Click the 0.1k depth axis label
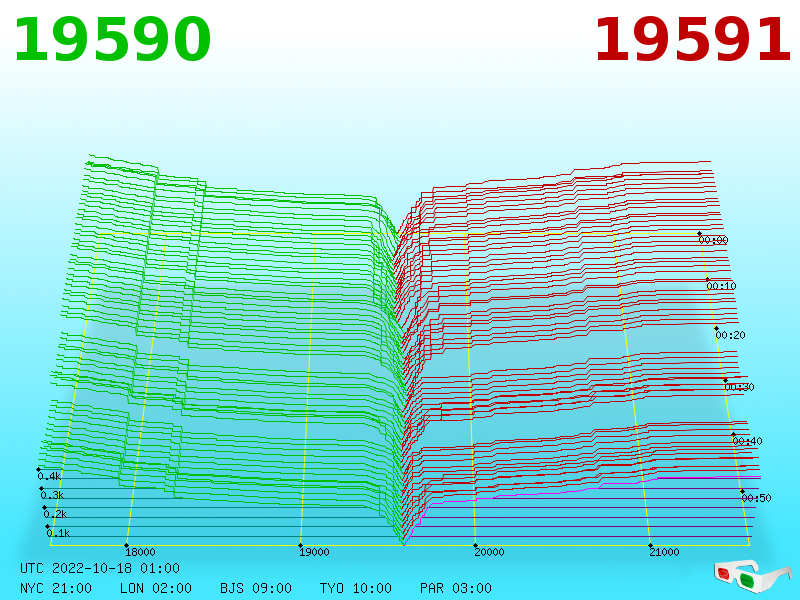800x600 pixels. [59, 533]
